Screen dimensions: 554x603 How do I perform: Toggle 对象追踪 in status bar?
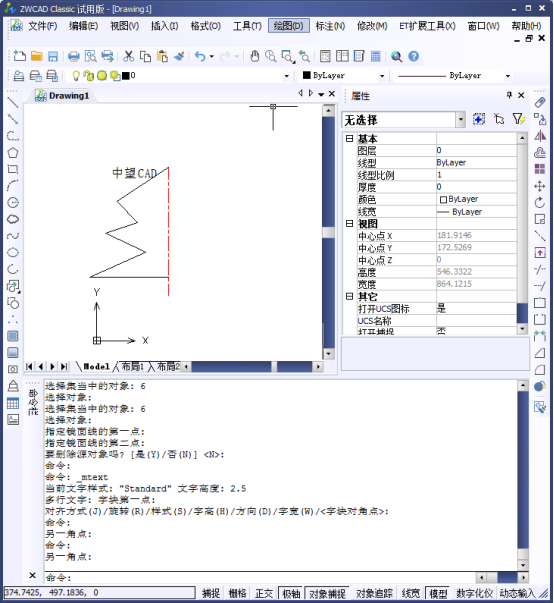[374, 593]
